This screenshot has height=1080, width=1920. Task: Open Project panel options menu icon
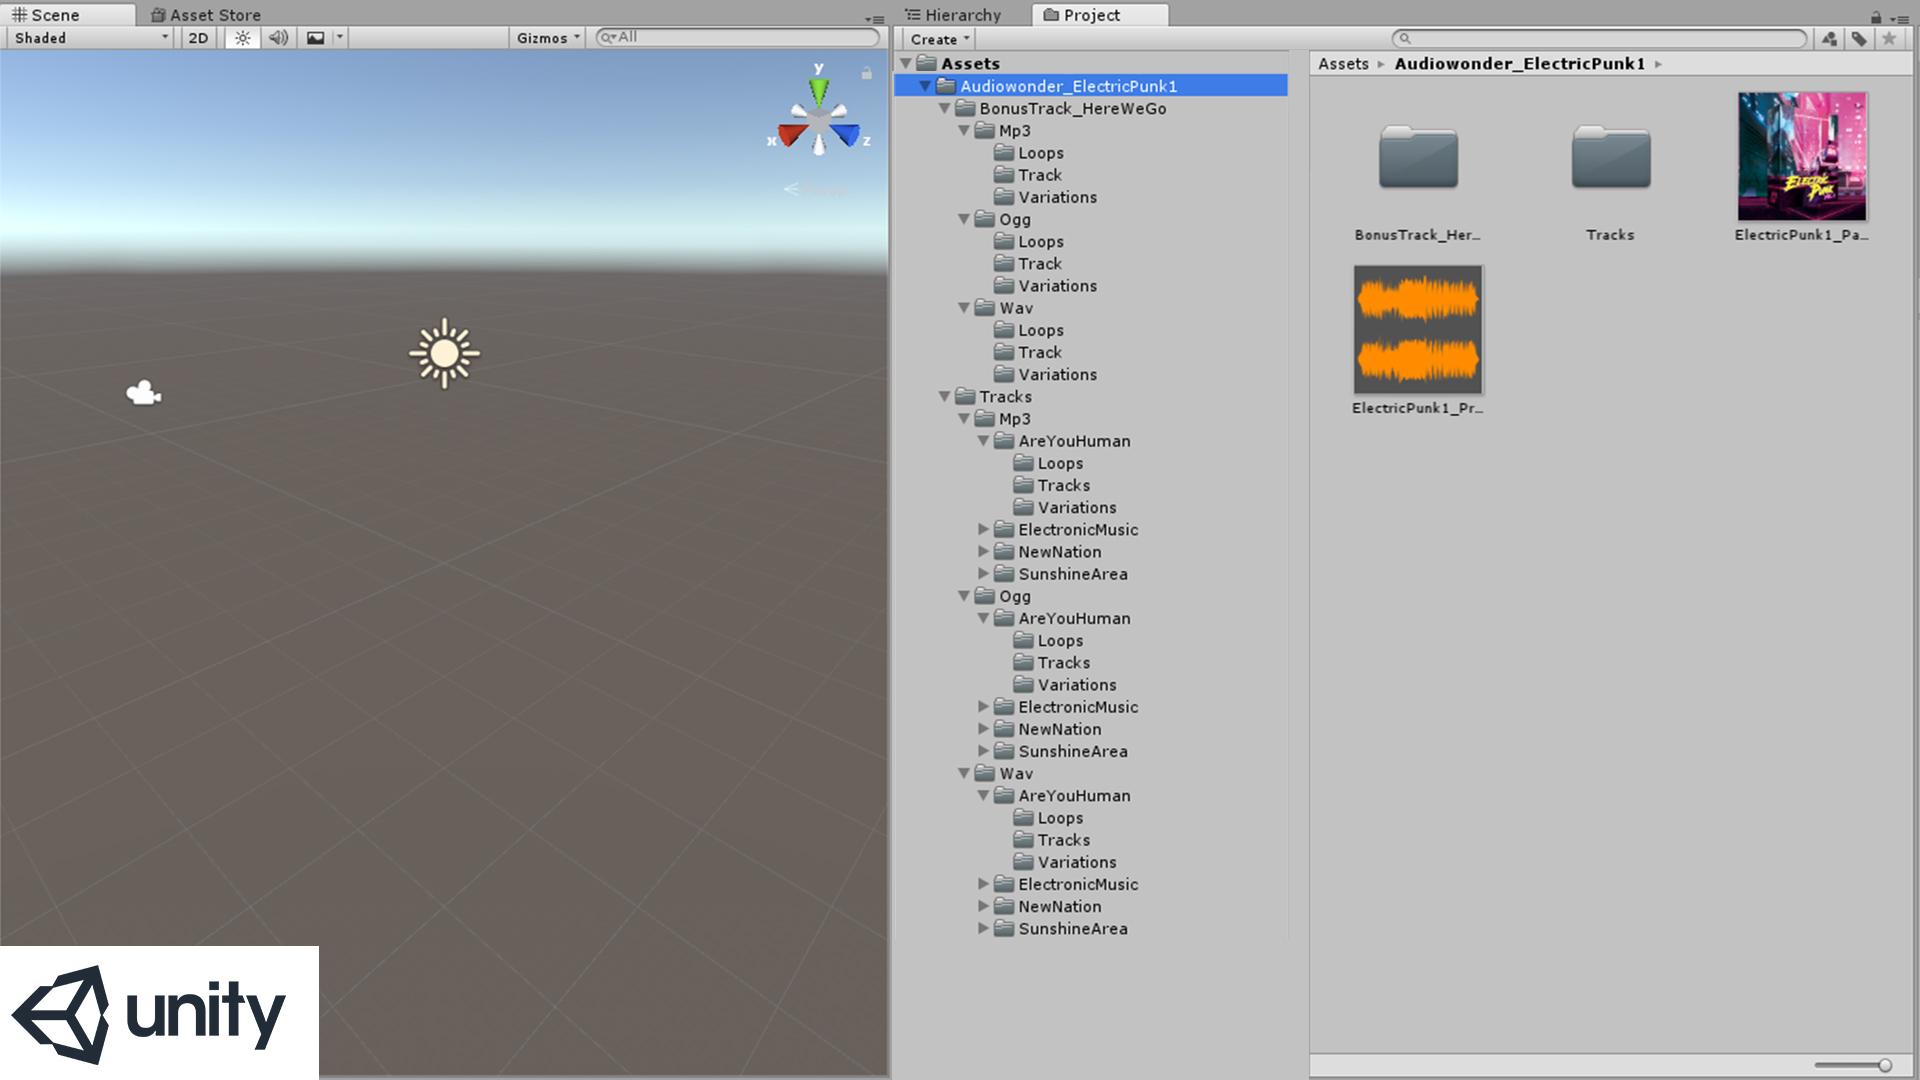point(1900,18)
